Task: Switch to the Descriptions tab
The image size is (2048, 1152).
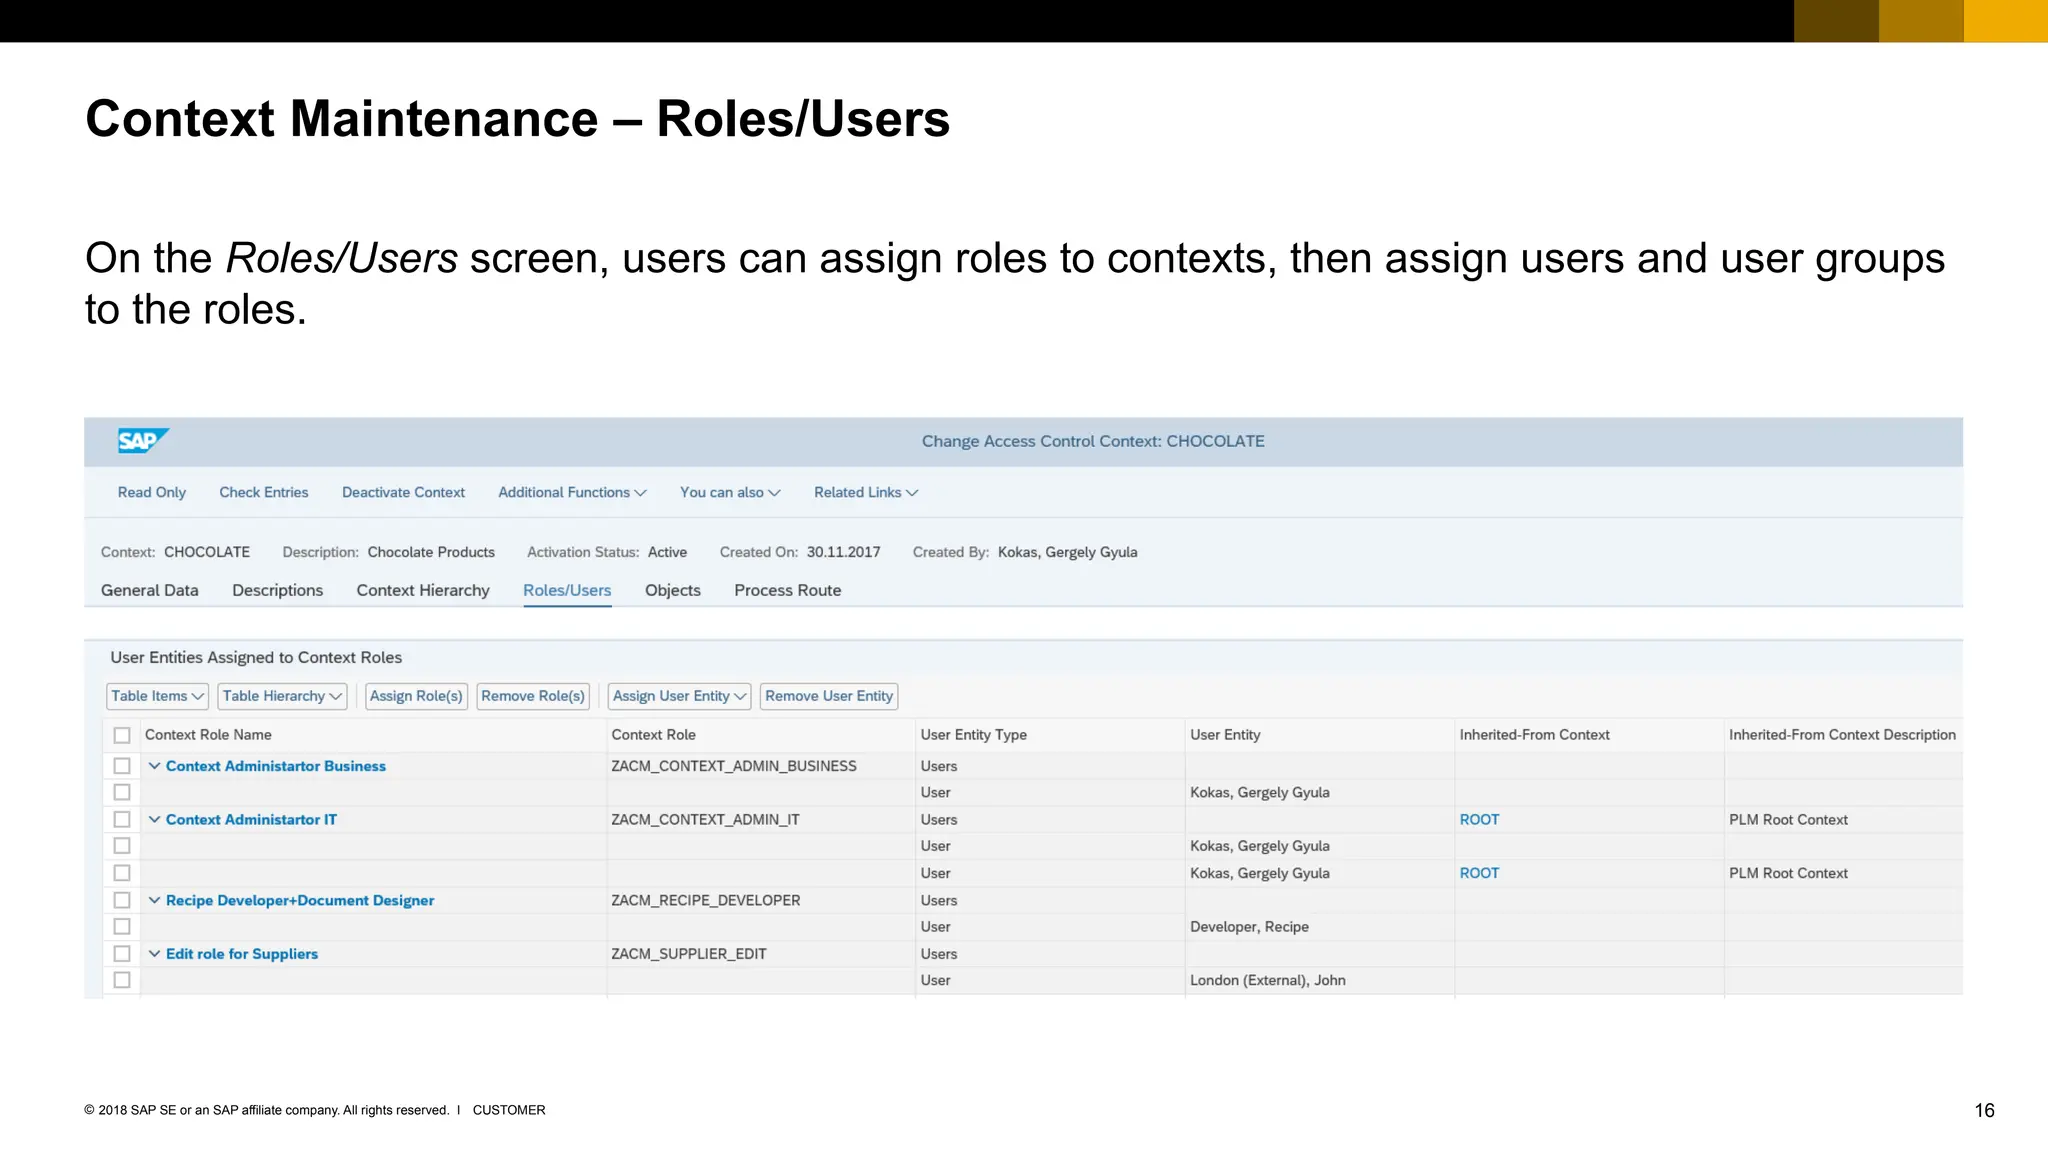Action: (x=278, y=590)
